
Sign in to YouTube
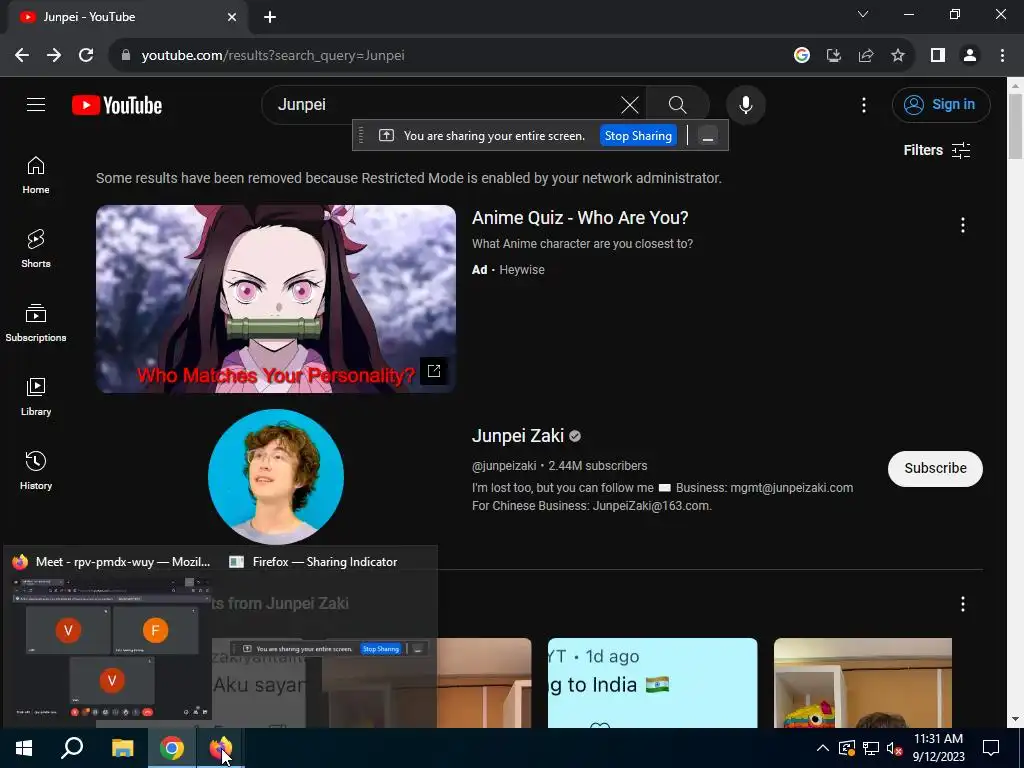(x=941, y=104)
